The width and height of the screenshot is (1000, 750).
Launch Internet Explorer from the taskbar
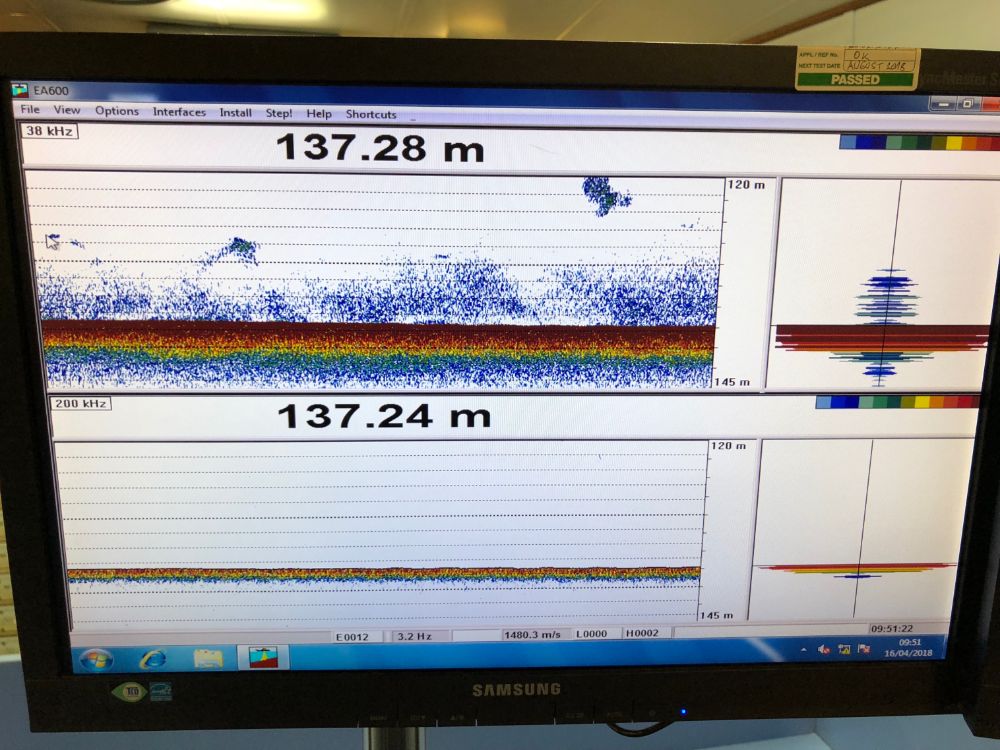(x=153, y=658)
